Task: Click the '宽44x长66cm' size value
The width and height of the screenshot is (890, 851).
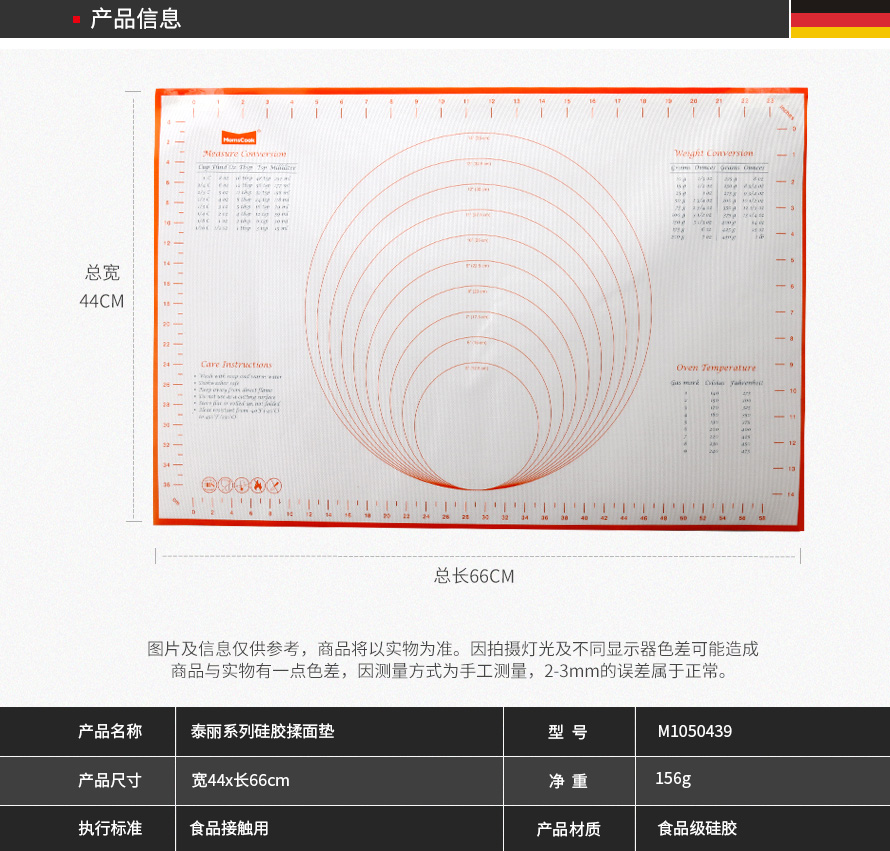Action: (240, 781)
